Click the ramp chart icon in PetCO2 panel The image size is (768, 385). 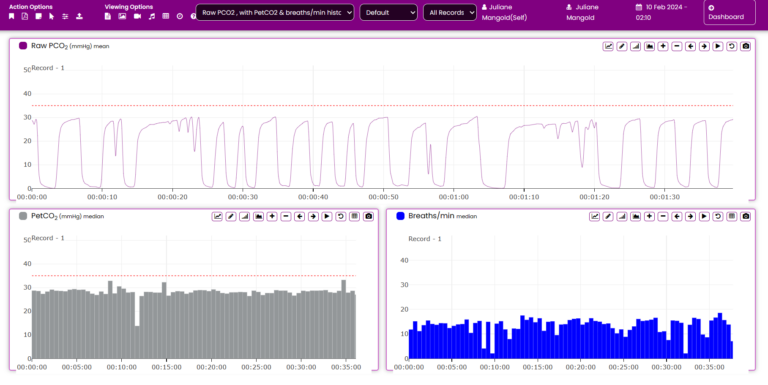click(245, 216)
